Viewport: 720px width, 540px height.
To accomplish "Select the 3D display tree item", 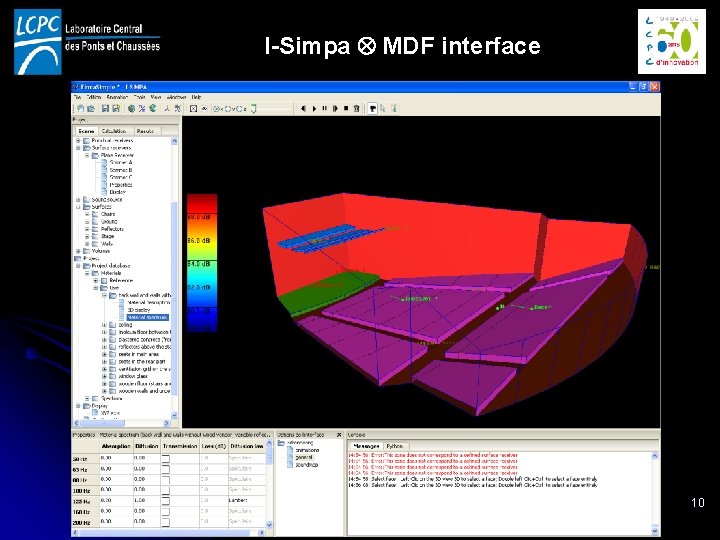I will (139, 310).
